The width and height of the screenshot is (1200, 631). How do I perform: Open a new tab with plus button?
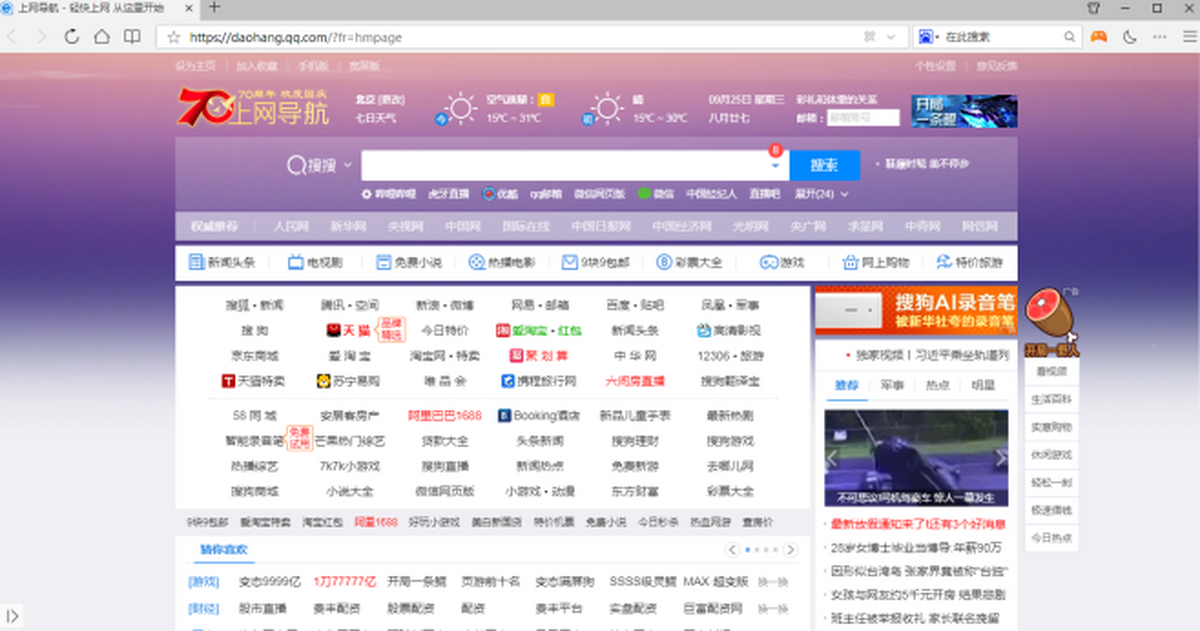(213, 7)
